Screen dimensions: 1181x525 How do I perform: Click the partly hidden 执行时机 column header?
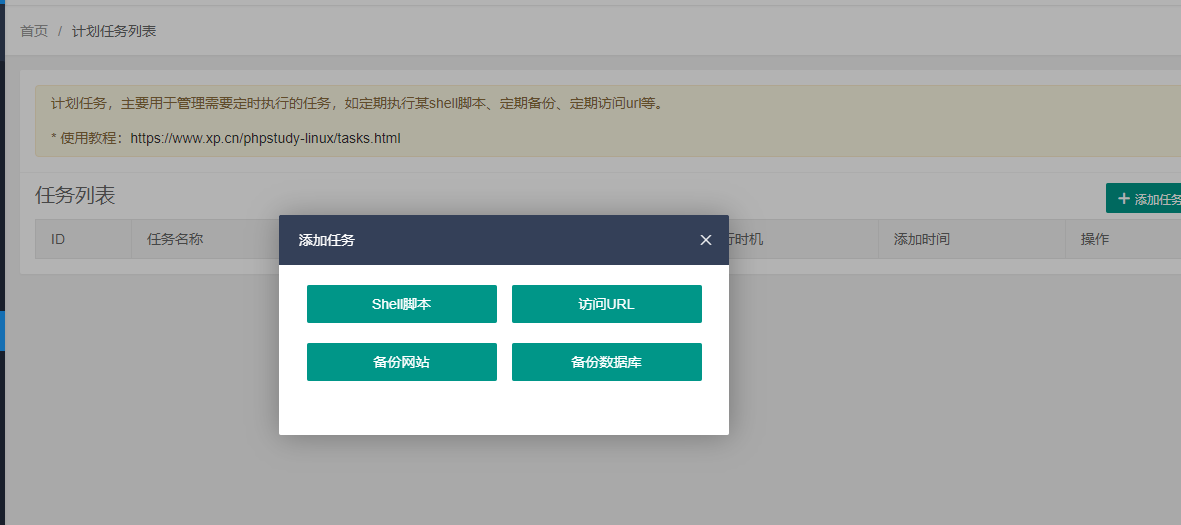(x=746, y=240)
